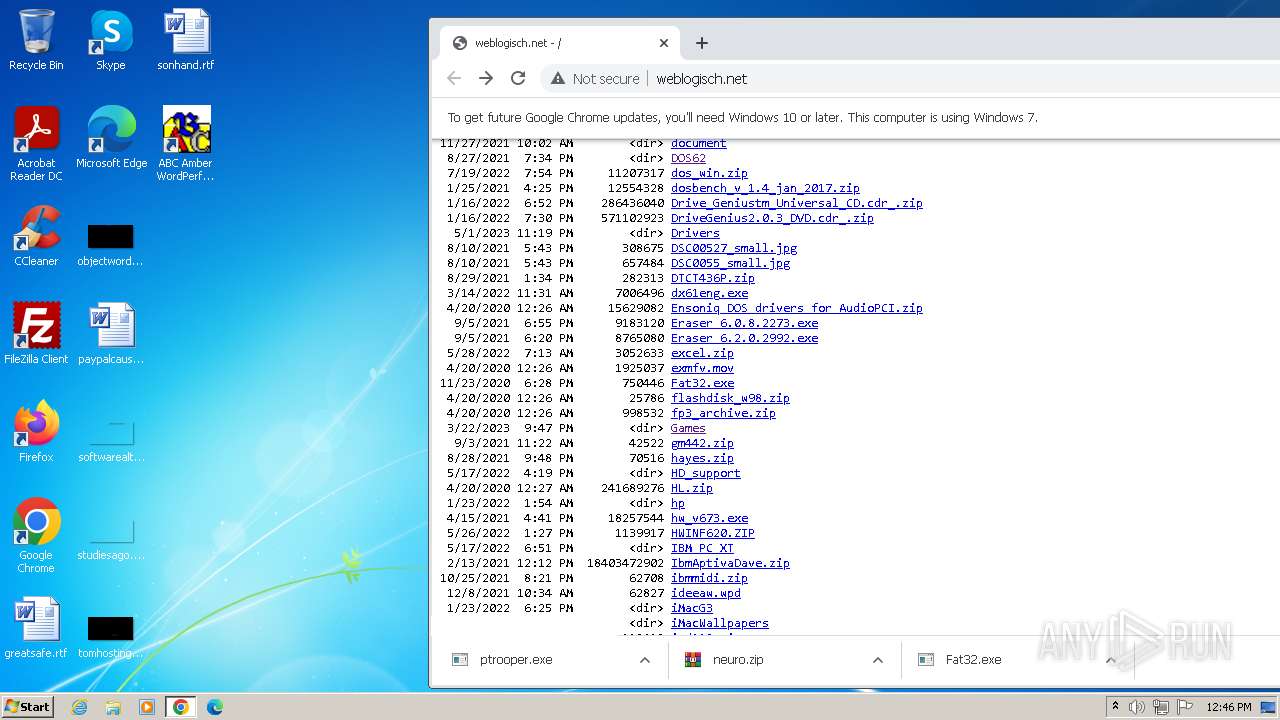Launch CCleaner from the desktop
The height and width of the screenshot is (720, 1280).
point(36,236)
